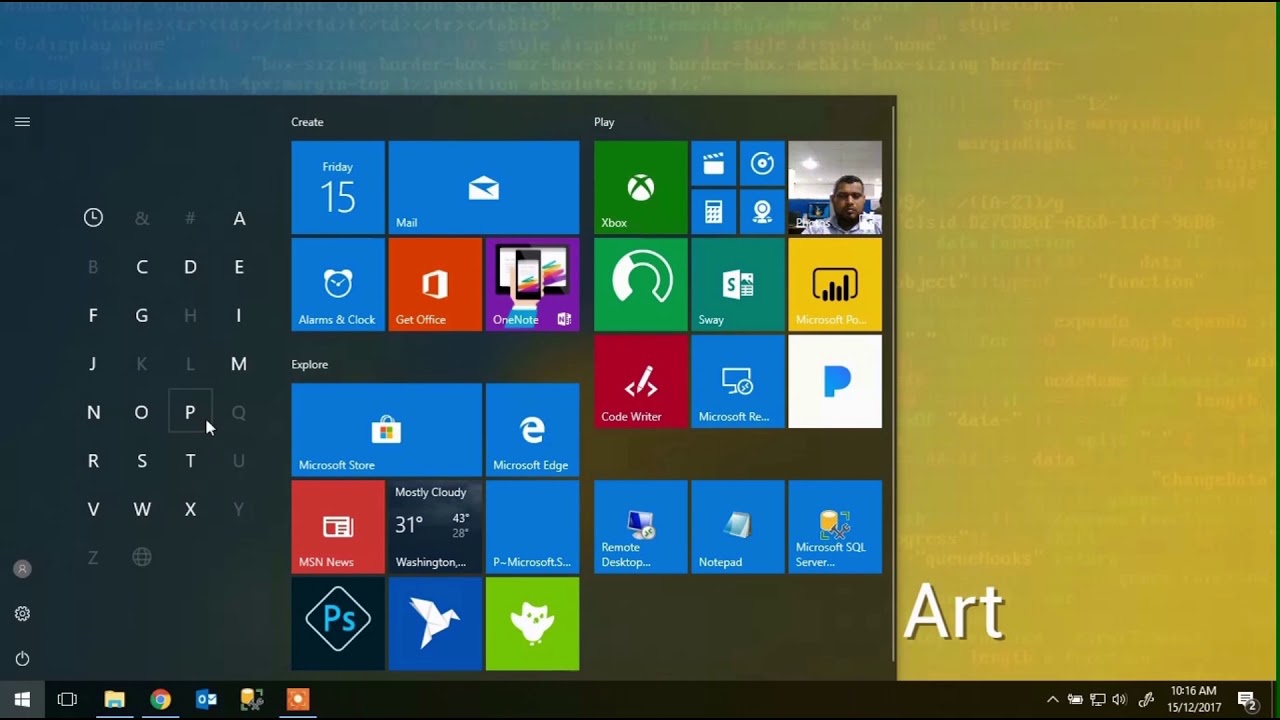
Task: Open Outlook from the taskbar
Action: pos(206,700)
